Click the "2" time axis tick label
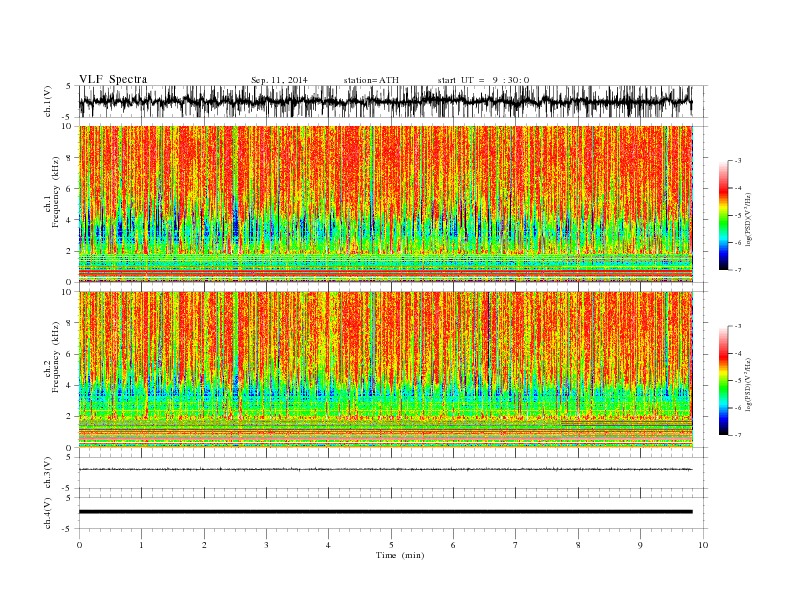Screen dimensions: 792x612 coord(204,545)
